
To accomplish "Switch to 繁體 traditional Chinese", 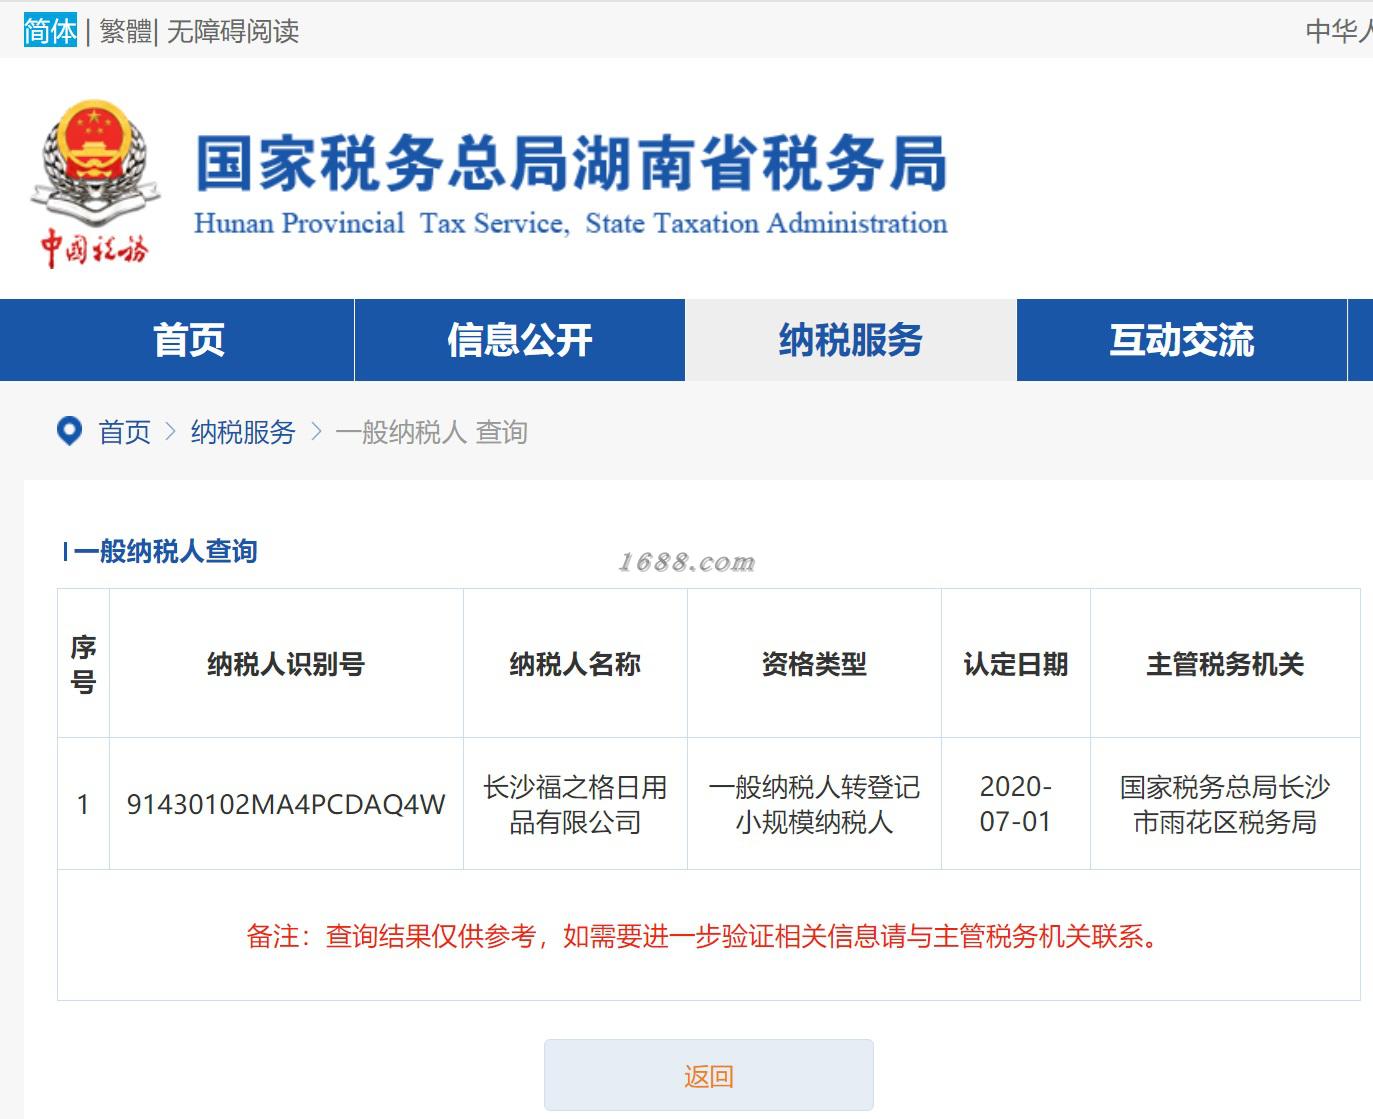I will 125,31.
